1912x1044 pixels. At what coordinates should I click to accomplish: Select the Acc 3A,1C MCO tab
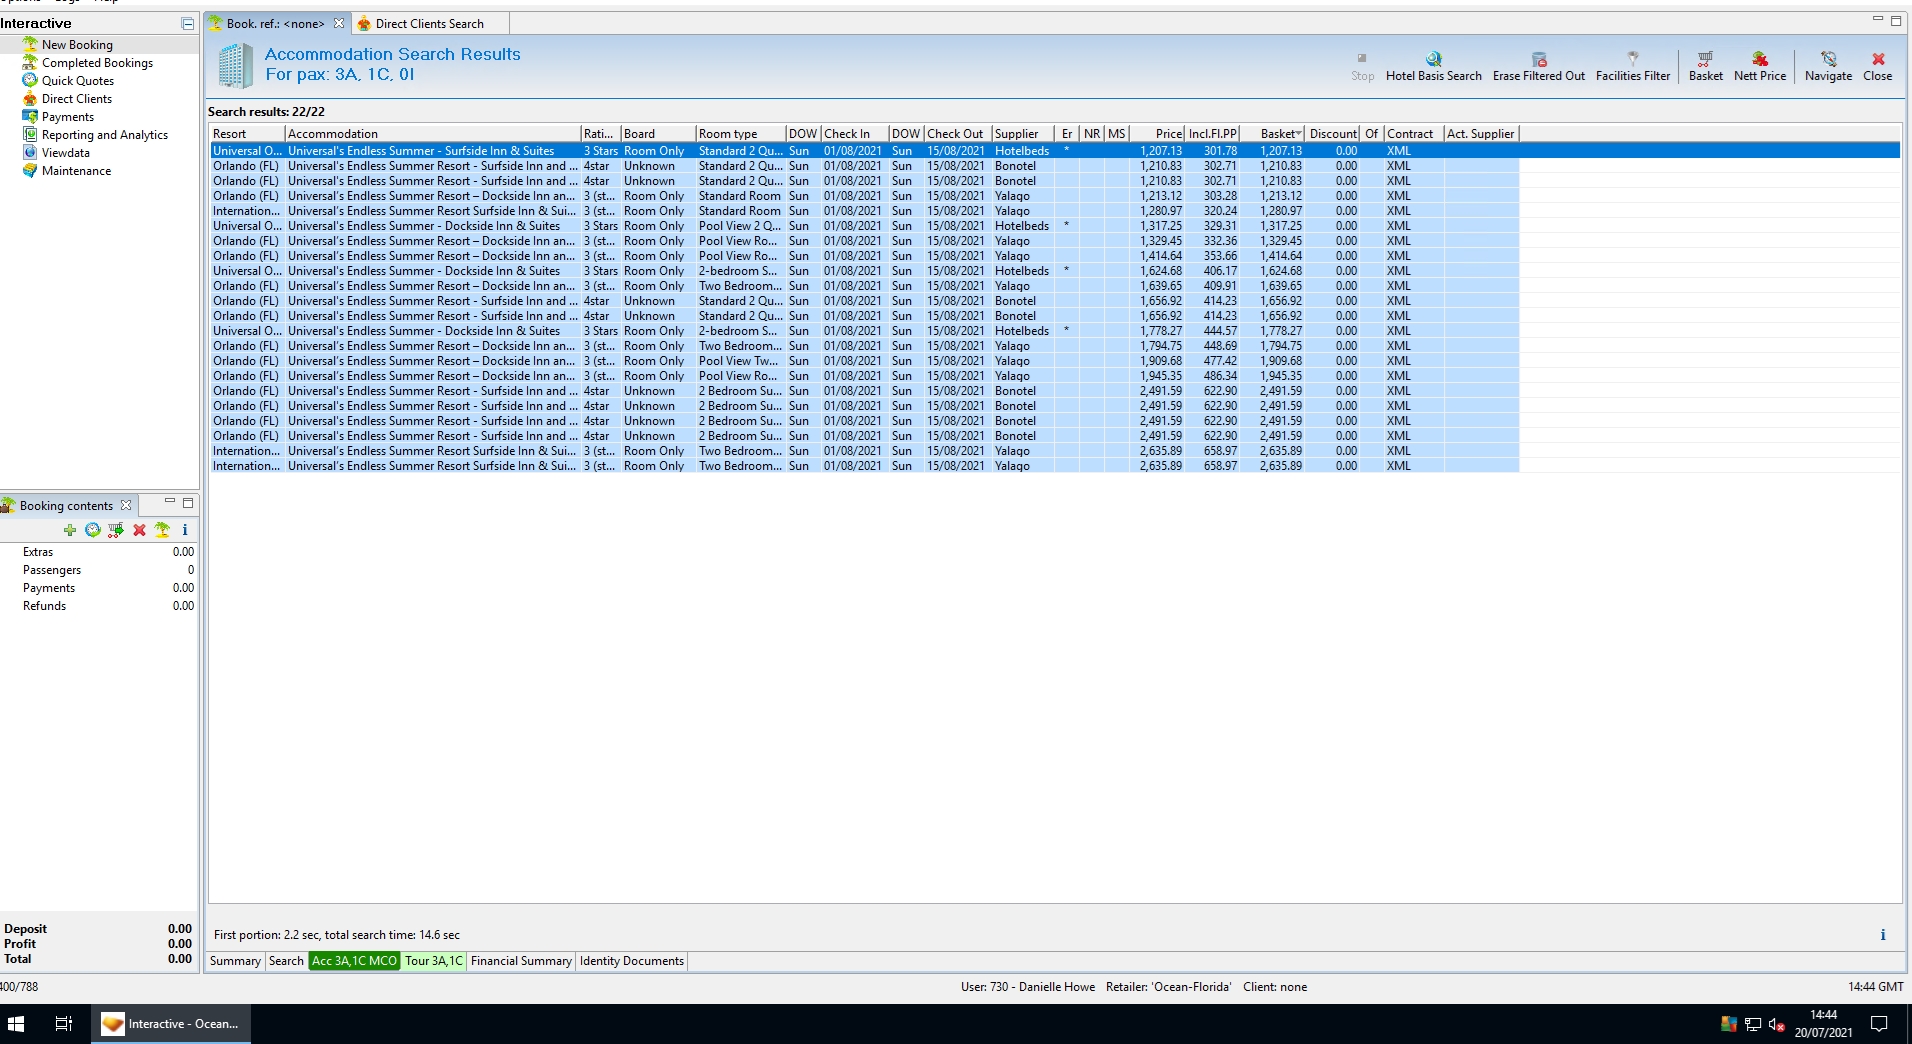[x=354, y=961]
